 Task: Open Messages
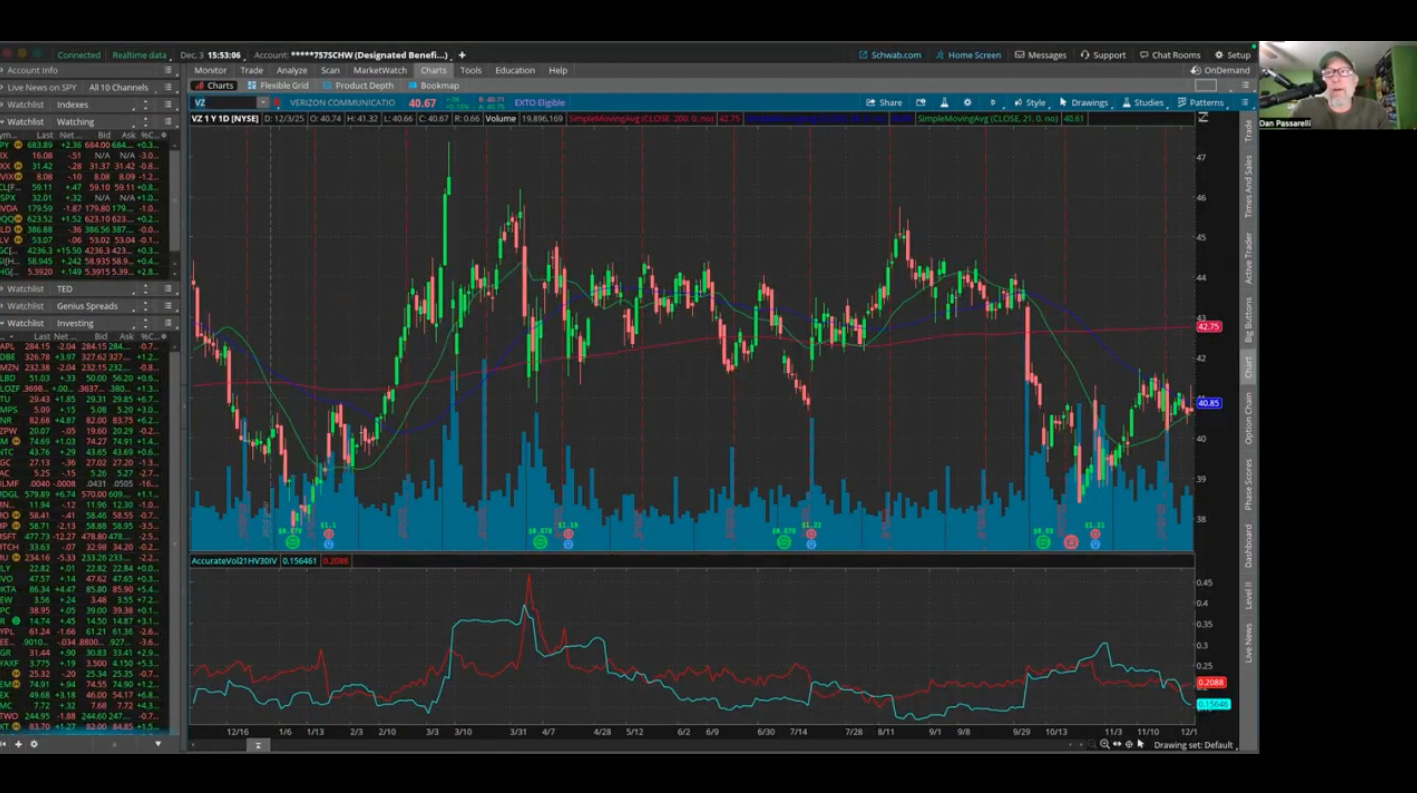pos(1040,55)
